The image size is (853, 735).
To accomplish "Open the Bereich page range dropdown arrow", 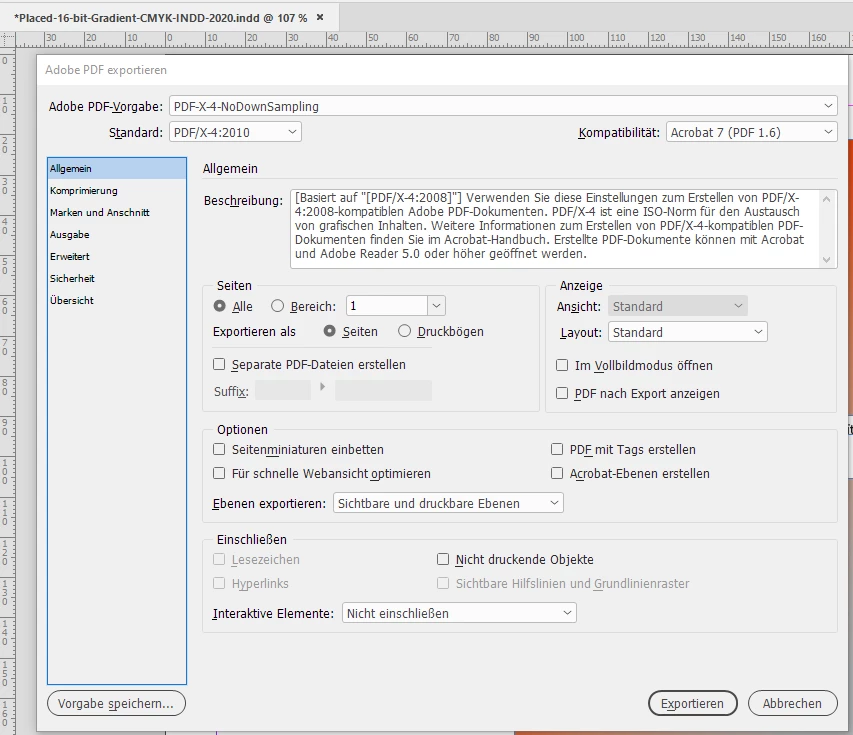I will click(436, 306).
